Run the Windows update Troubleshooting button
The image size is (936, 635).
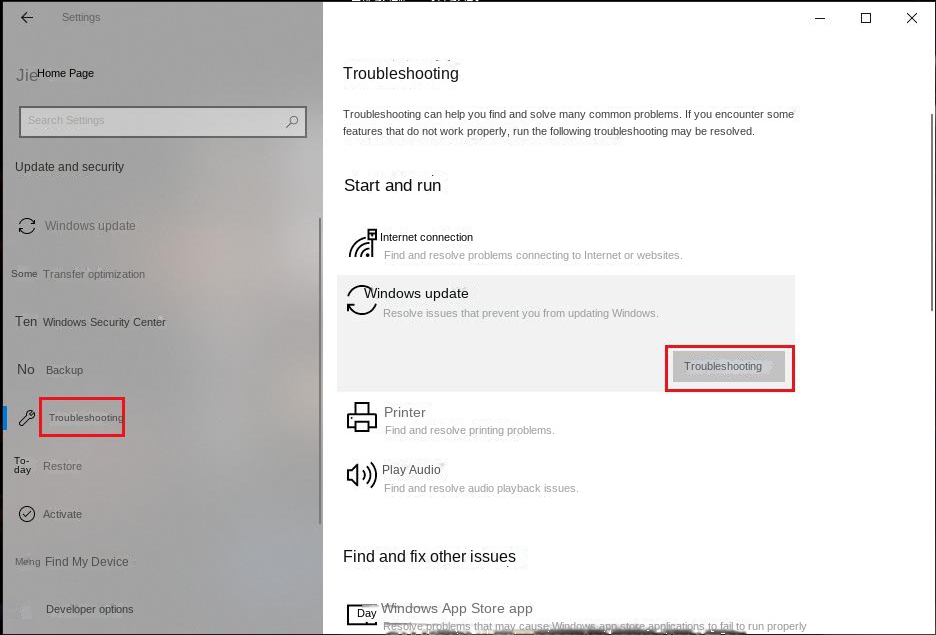729,366
